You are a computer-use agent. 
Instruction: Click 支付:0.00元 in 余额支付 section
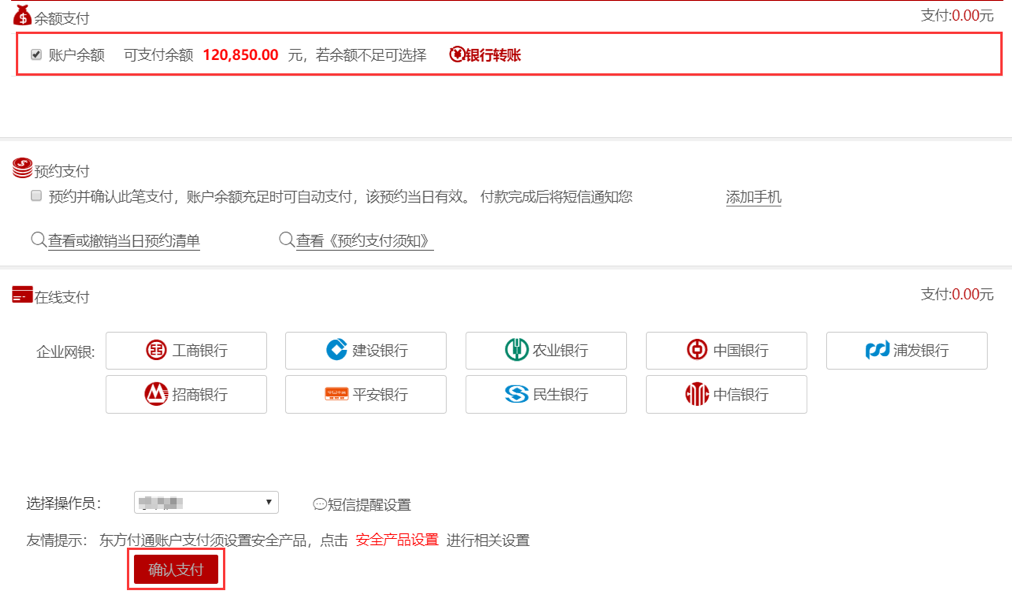point(956,15)
